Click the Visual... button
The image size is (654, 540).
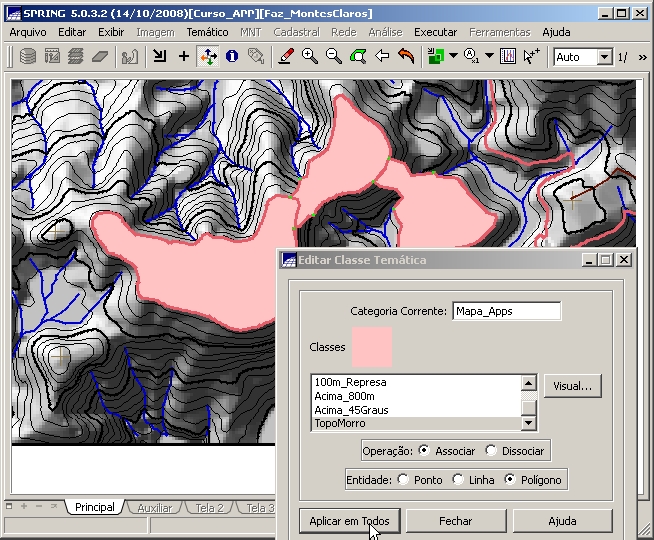pyautogui.click(x=572, y=385)
